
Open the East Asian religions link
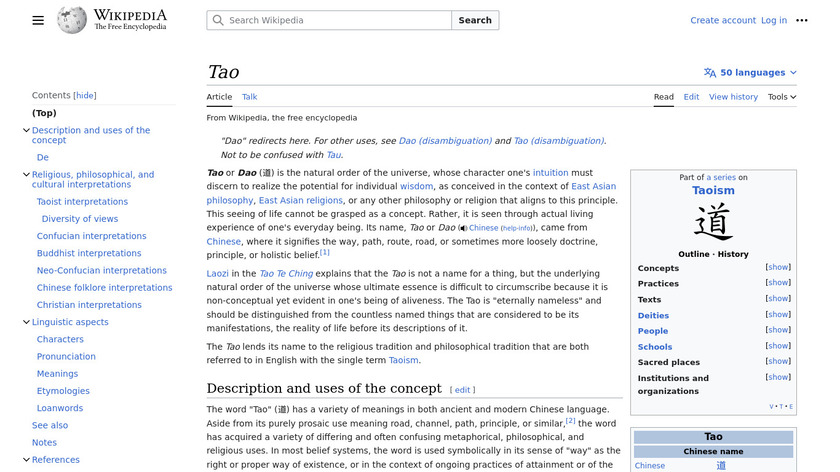pyautogui.click(x=301, y=200)
